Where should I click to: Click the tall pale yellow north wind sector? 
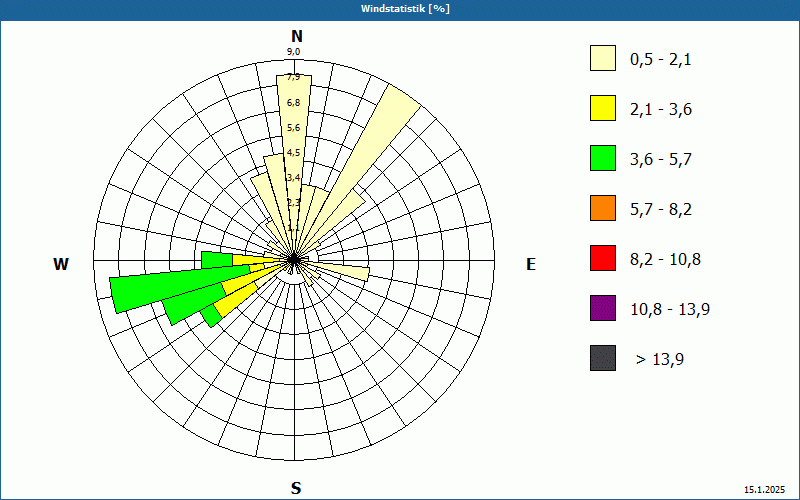pos(294,153)
